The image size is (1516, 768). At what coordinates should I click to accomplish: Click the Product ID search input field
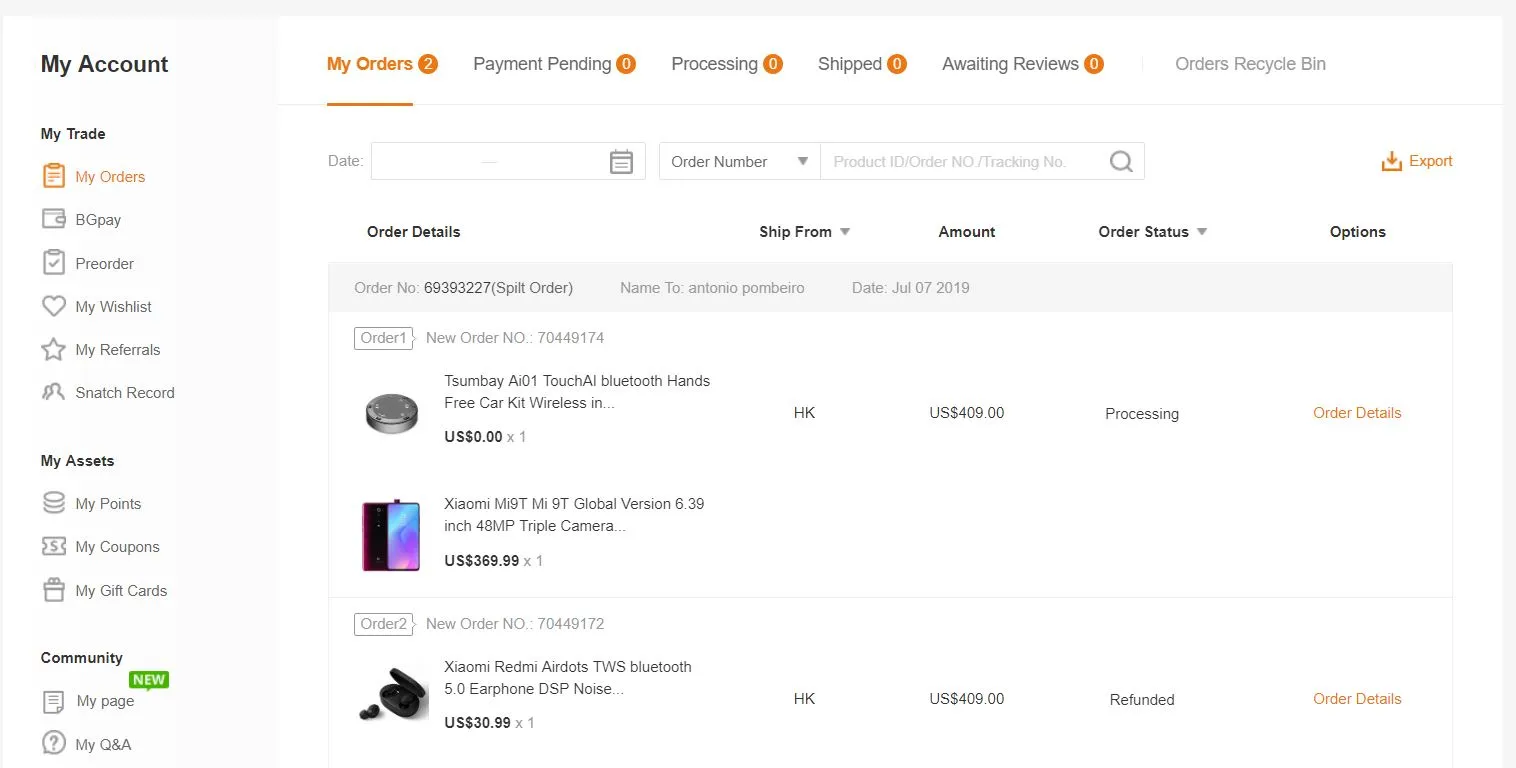pos(960,162)
